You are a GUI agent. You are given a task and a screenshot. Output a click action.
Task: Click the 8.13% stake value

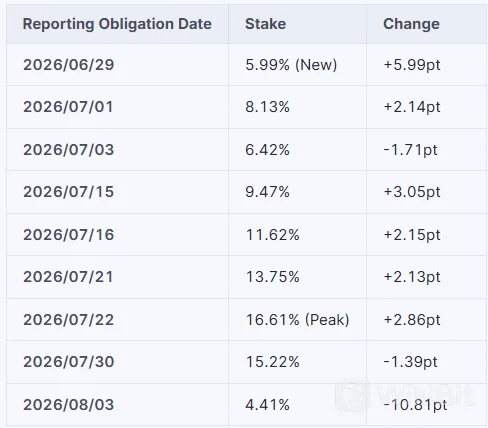point(267,107)
